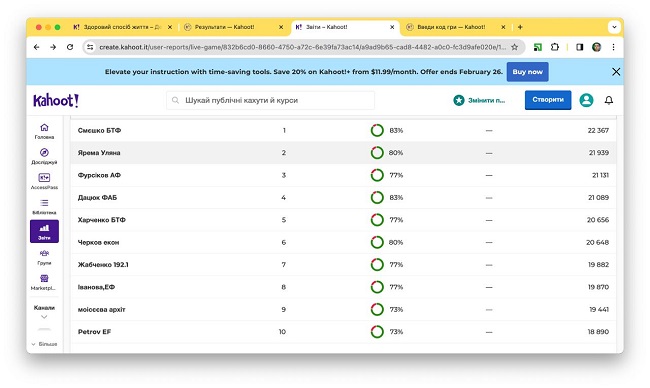Open player row Смєшко БТФ
This screenshot has height=388, width=650.
(x=343, y=131)
